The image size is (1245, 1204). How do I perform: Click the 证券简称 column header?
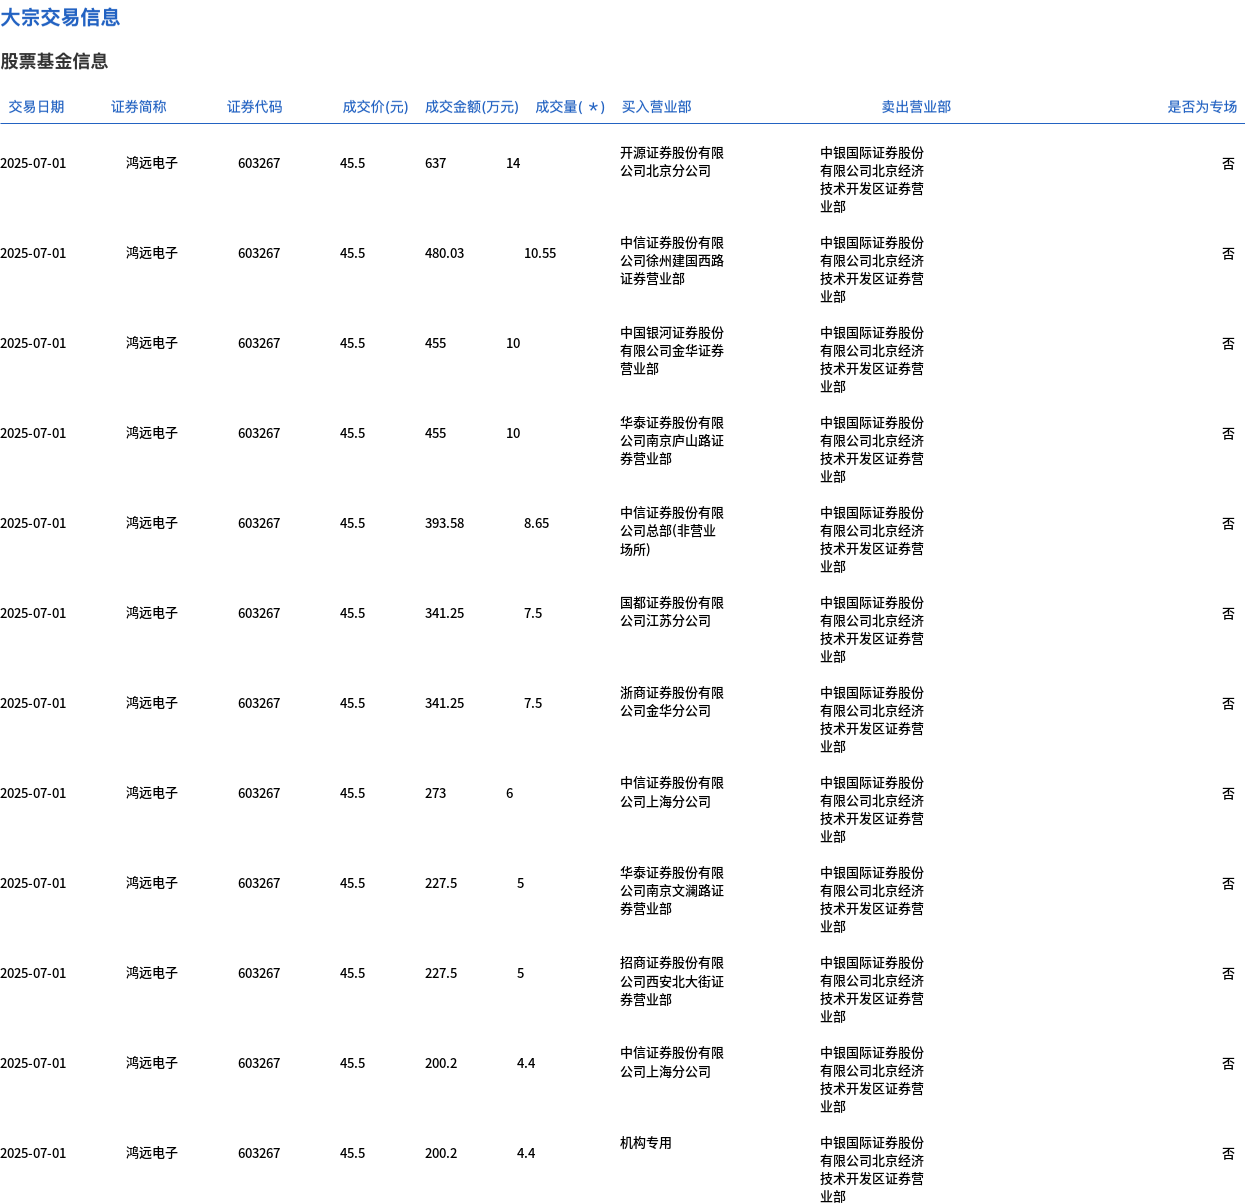tap(138, 107)
